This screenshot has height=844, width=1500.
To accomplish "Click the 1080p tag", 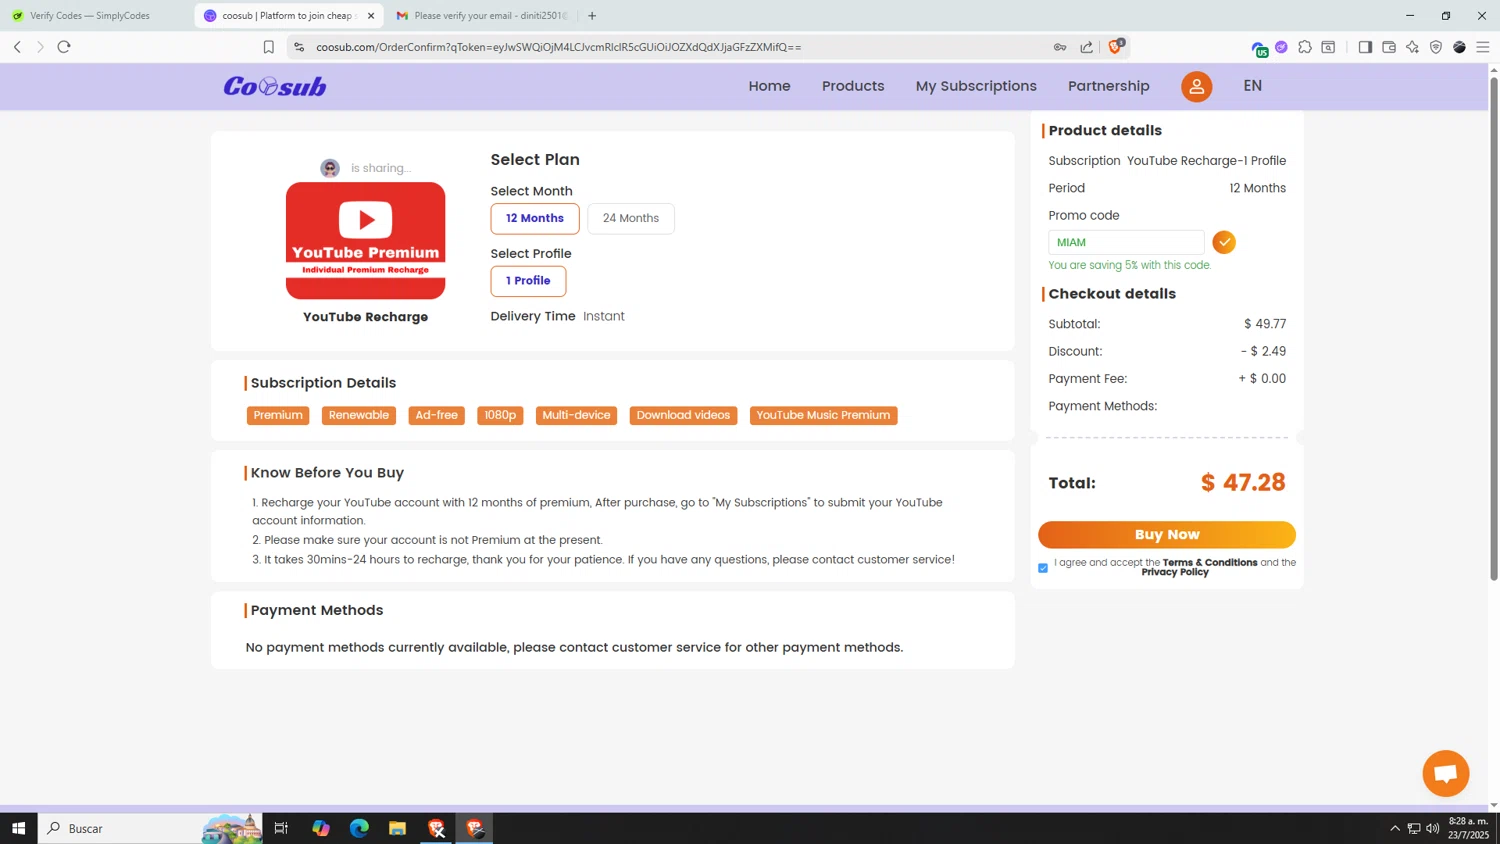I will coord(500,415).
